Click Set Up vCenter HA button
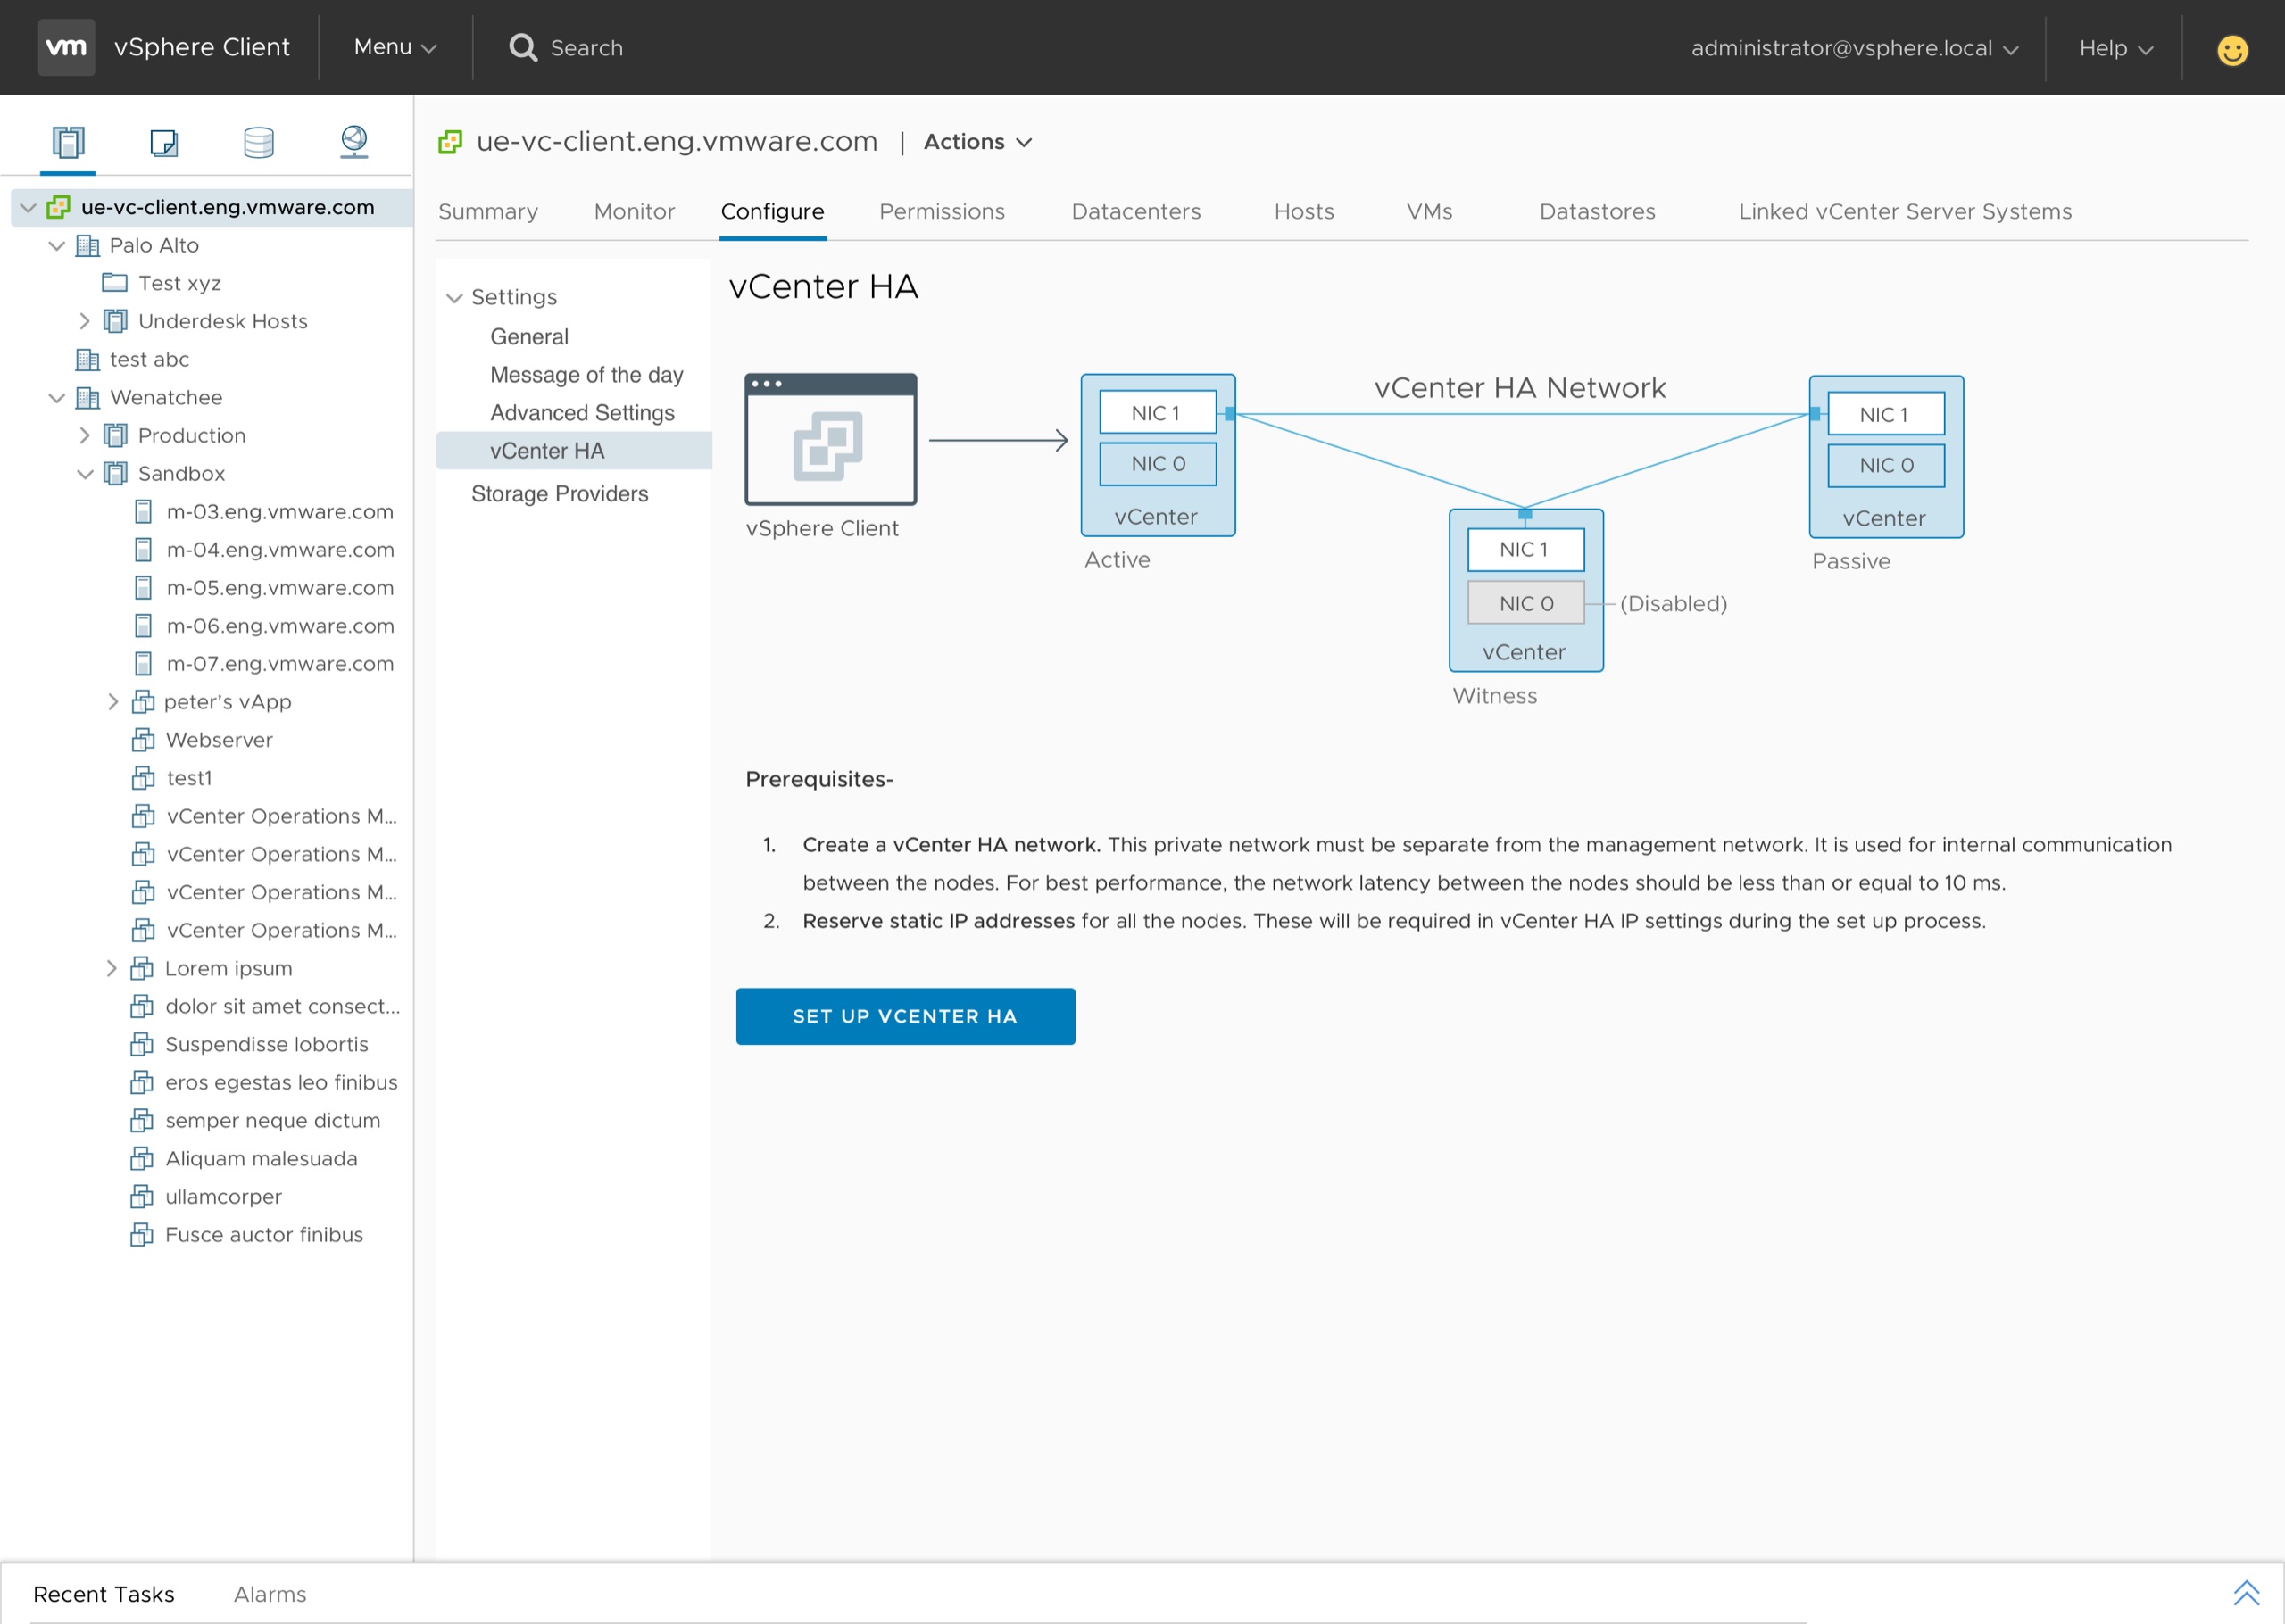This screenshot has width=2285, height=1624. [x=905, y=1016]
